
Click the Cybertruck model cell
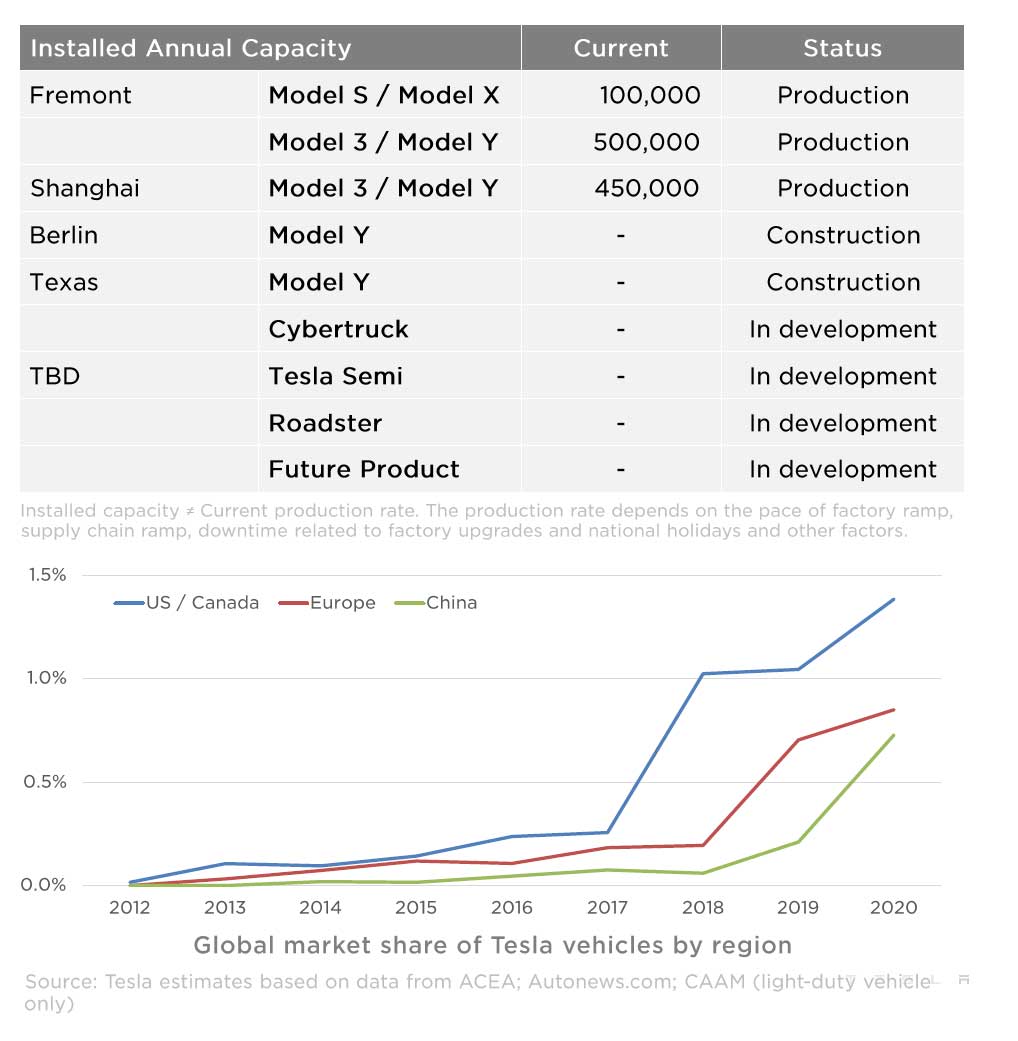tap(338, 329)
